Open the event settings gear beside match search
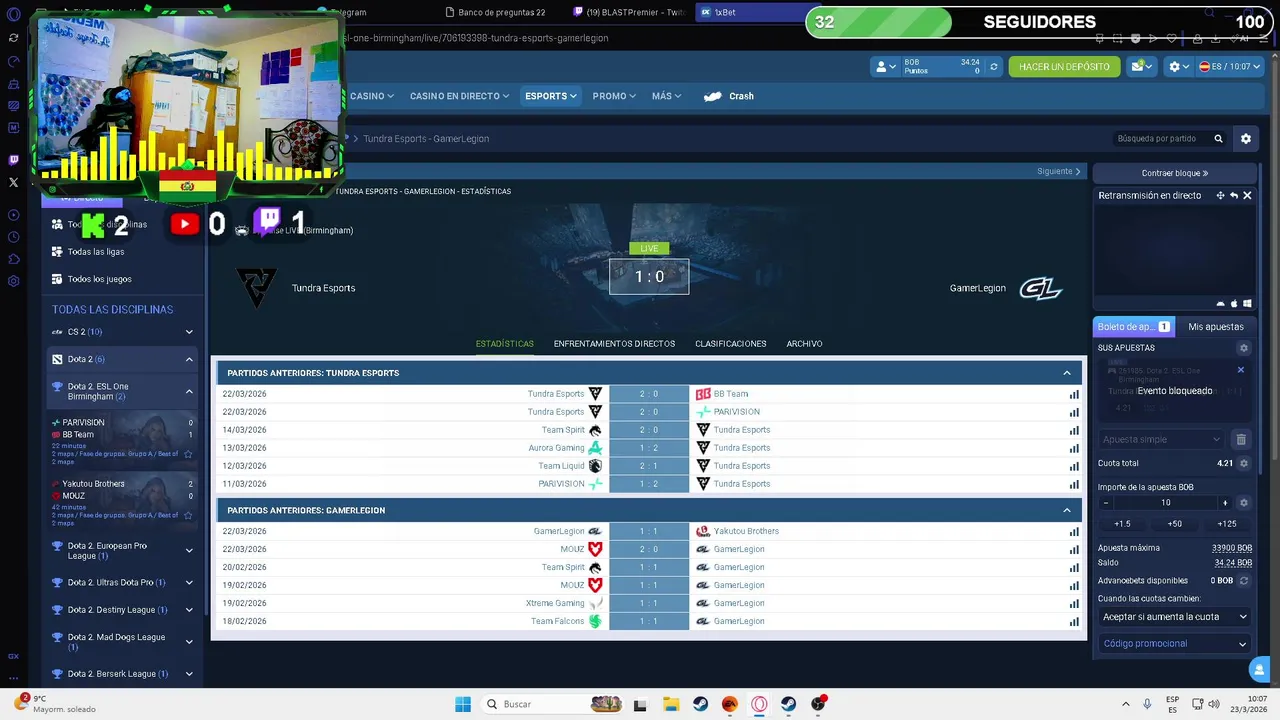The height and width of the screenshot is (720, 1280). click(1246, 139)
